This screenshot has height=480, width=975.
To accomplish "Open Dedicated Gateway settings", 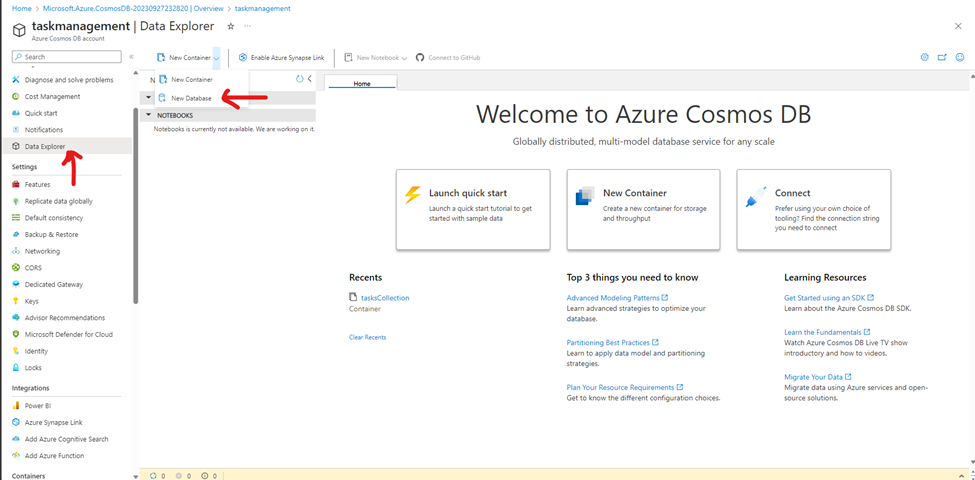I will 53,284.
